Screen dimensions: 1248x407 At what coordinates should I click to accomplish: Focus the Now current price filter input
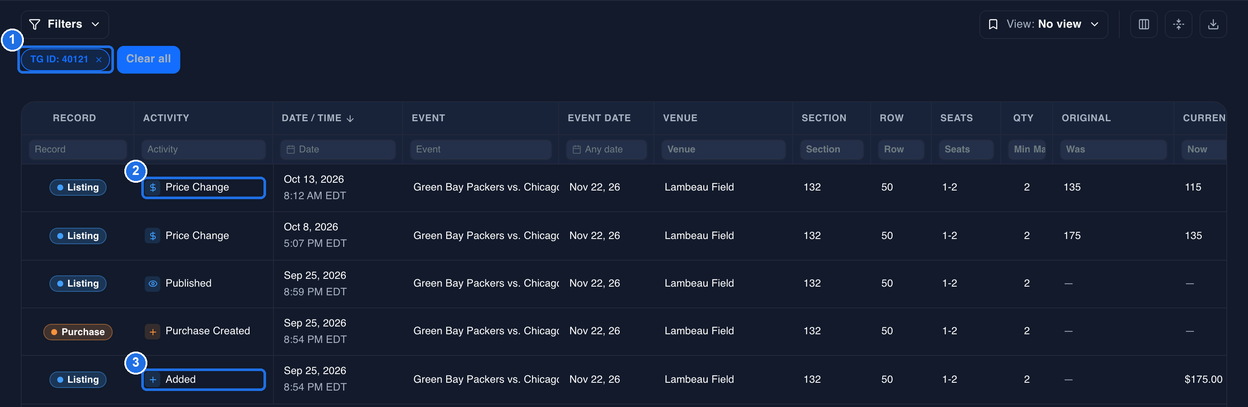tap(1205, 149)
